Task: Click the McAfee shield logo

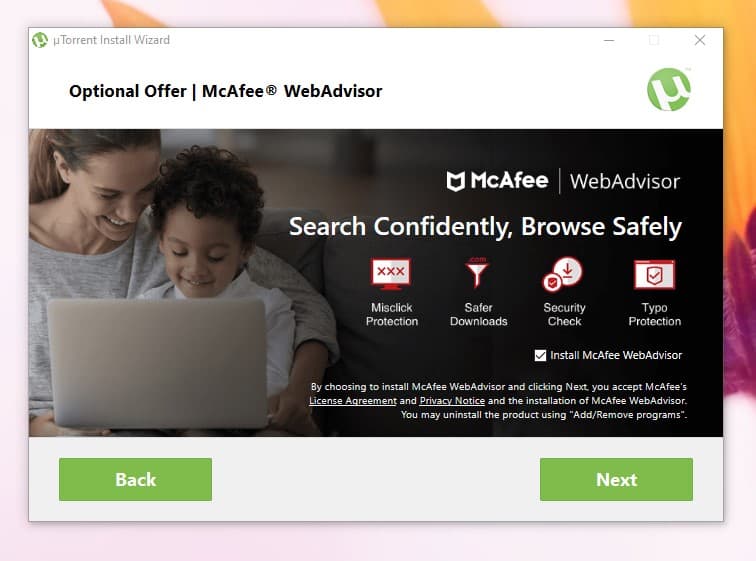Action: (456, 181)
